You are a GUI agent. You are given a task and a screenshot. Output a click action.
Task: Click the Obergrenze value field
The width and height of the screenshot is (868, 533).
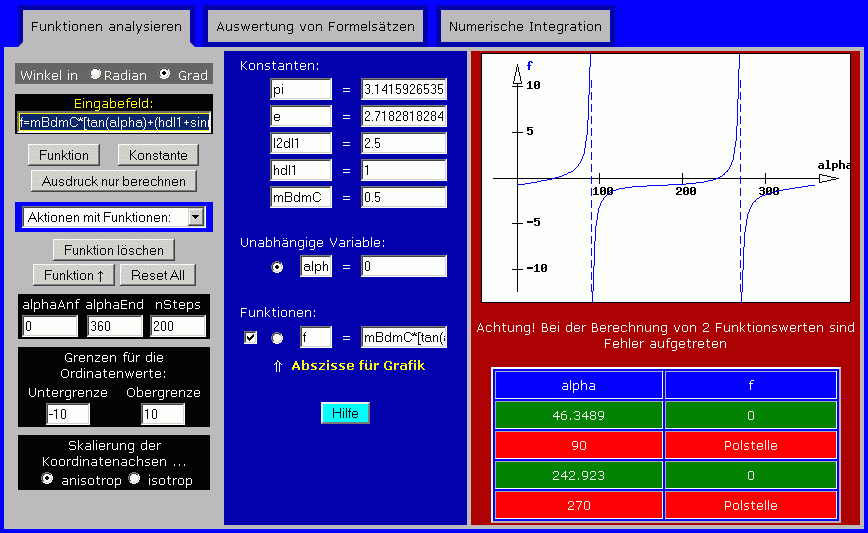tap(163, 414)
